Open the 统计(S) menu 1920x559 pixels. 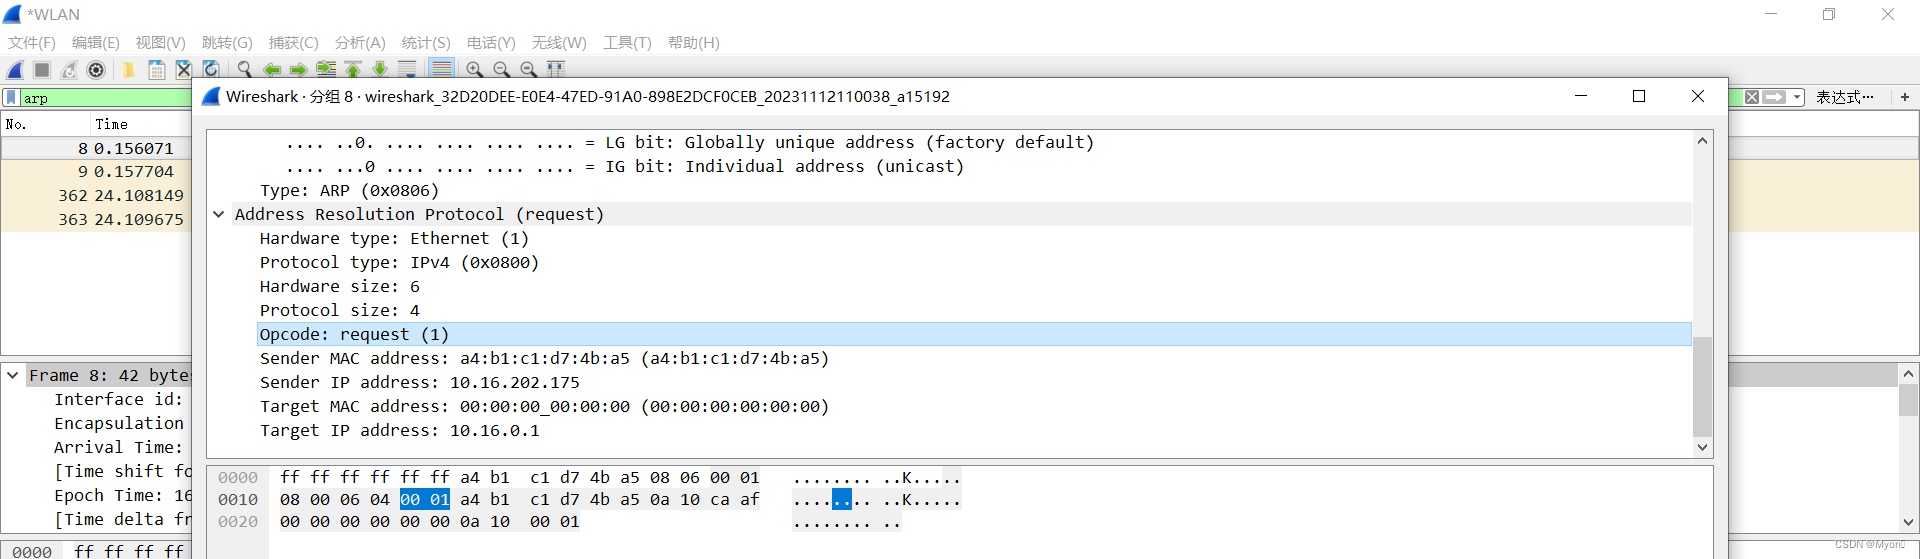tap(426, 43)
